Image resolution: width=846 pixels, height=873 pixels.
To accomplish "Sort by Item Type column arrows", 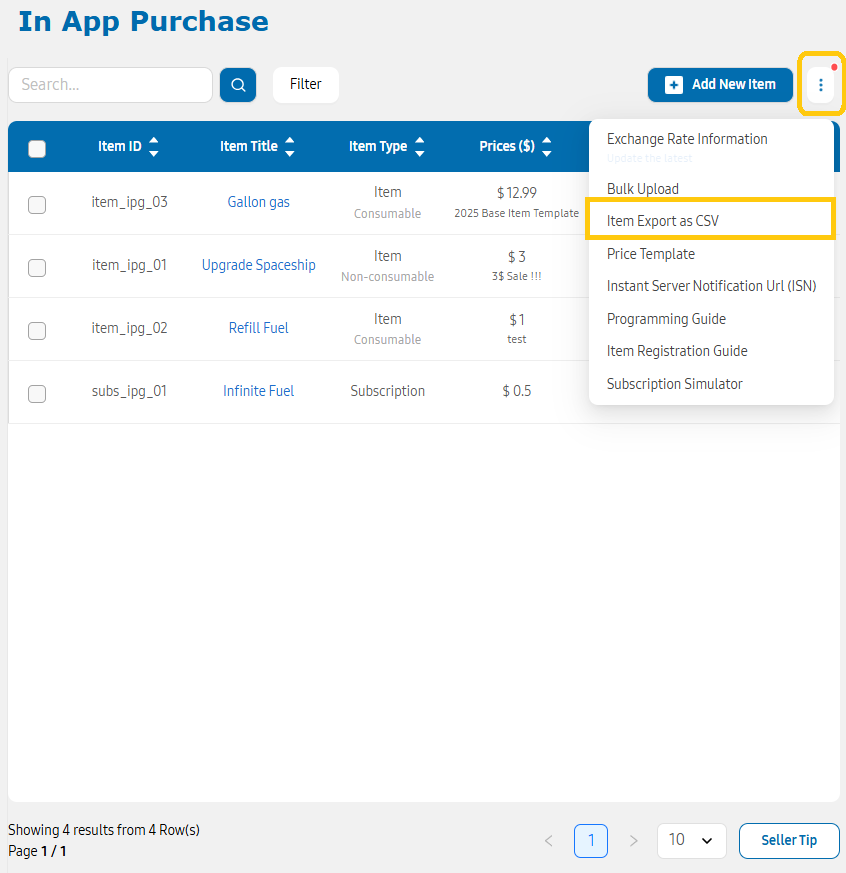I will (x=420, y=146).
